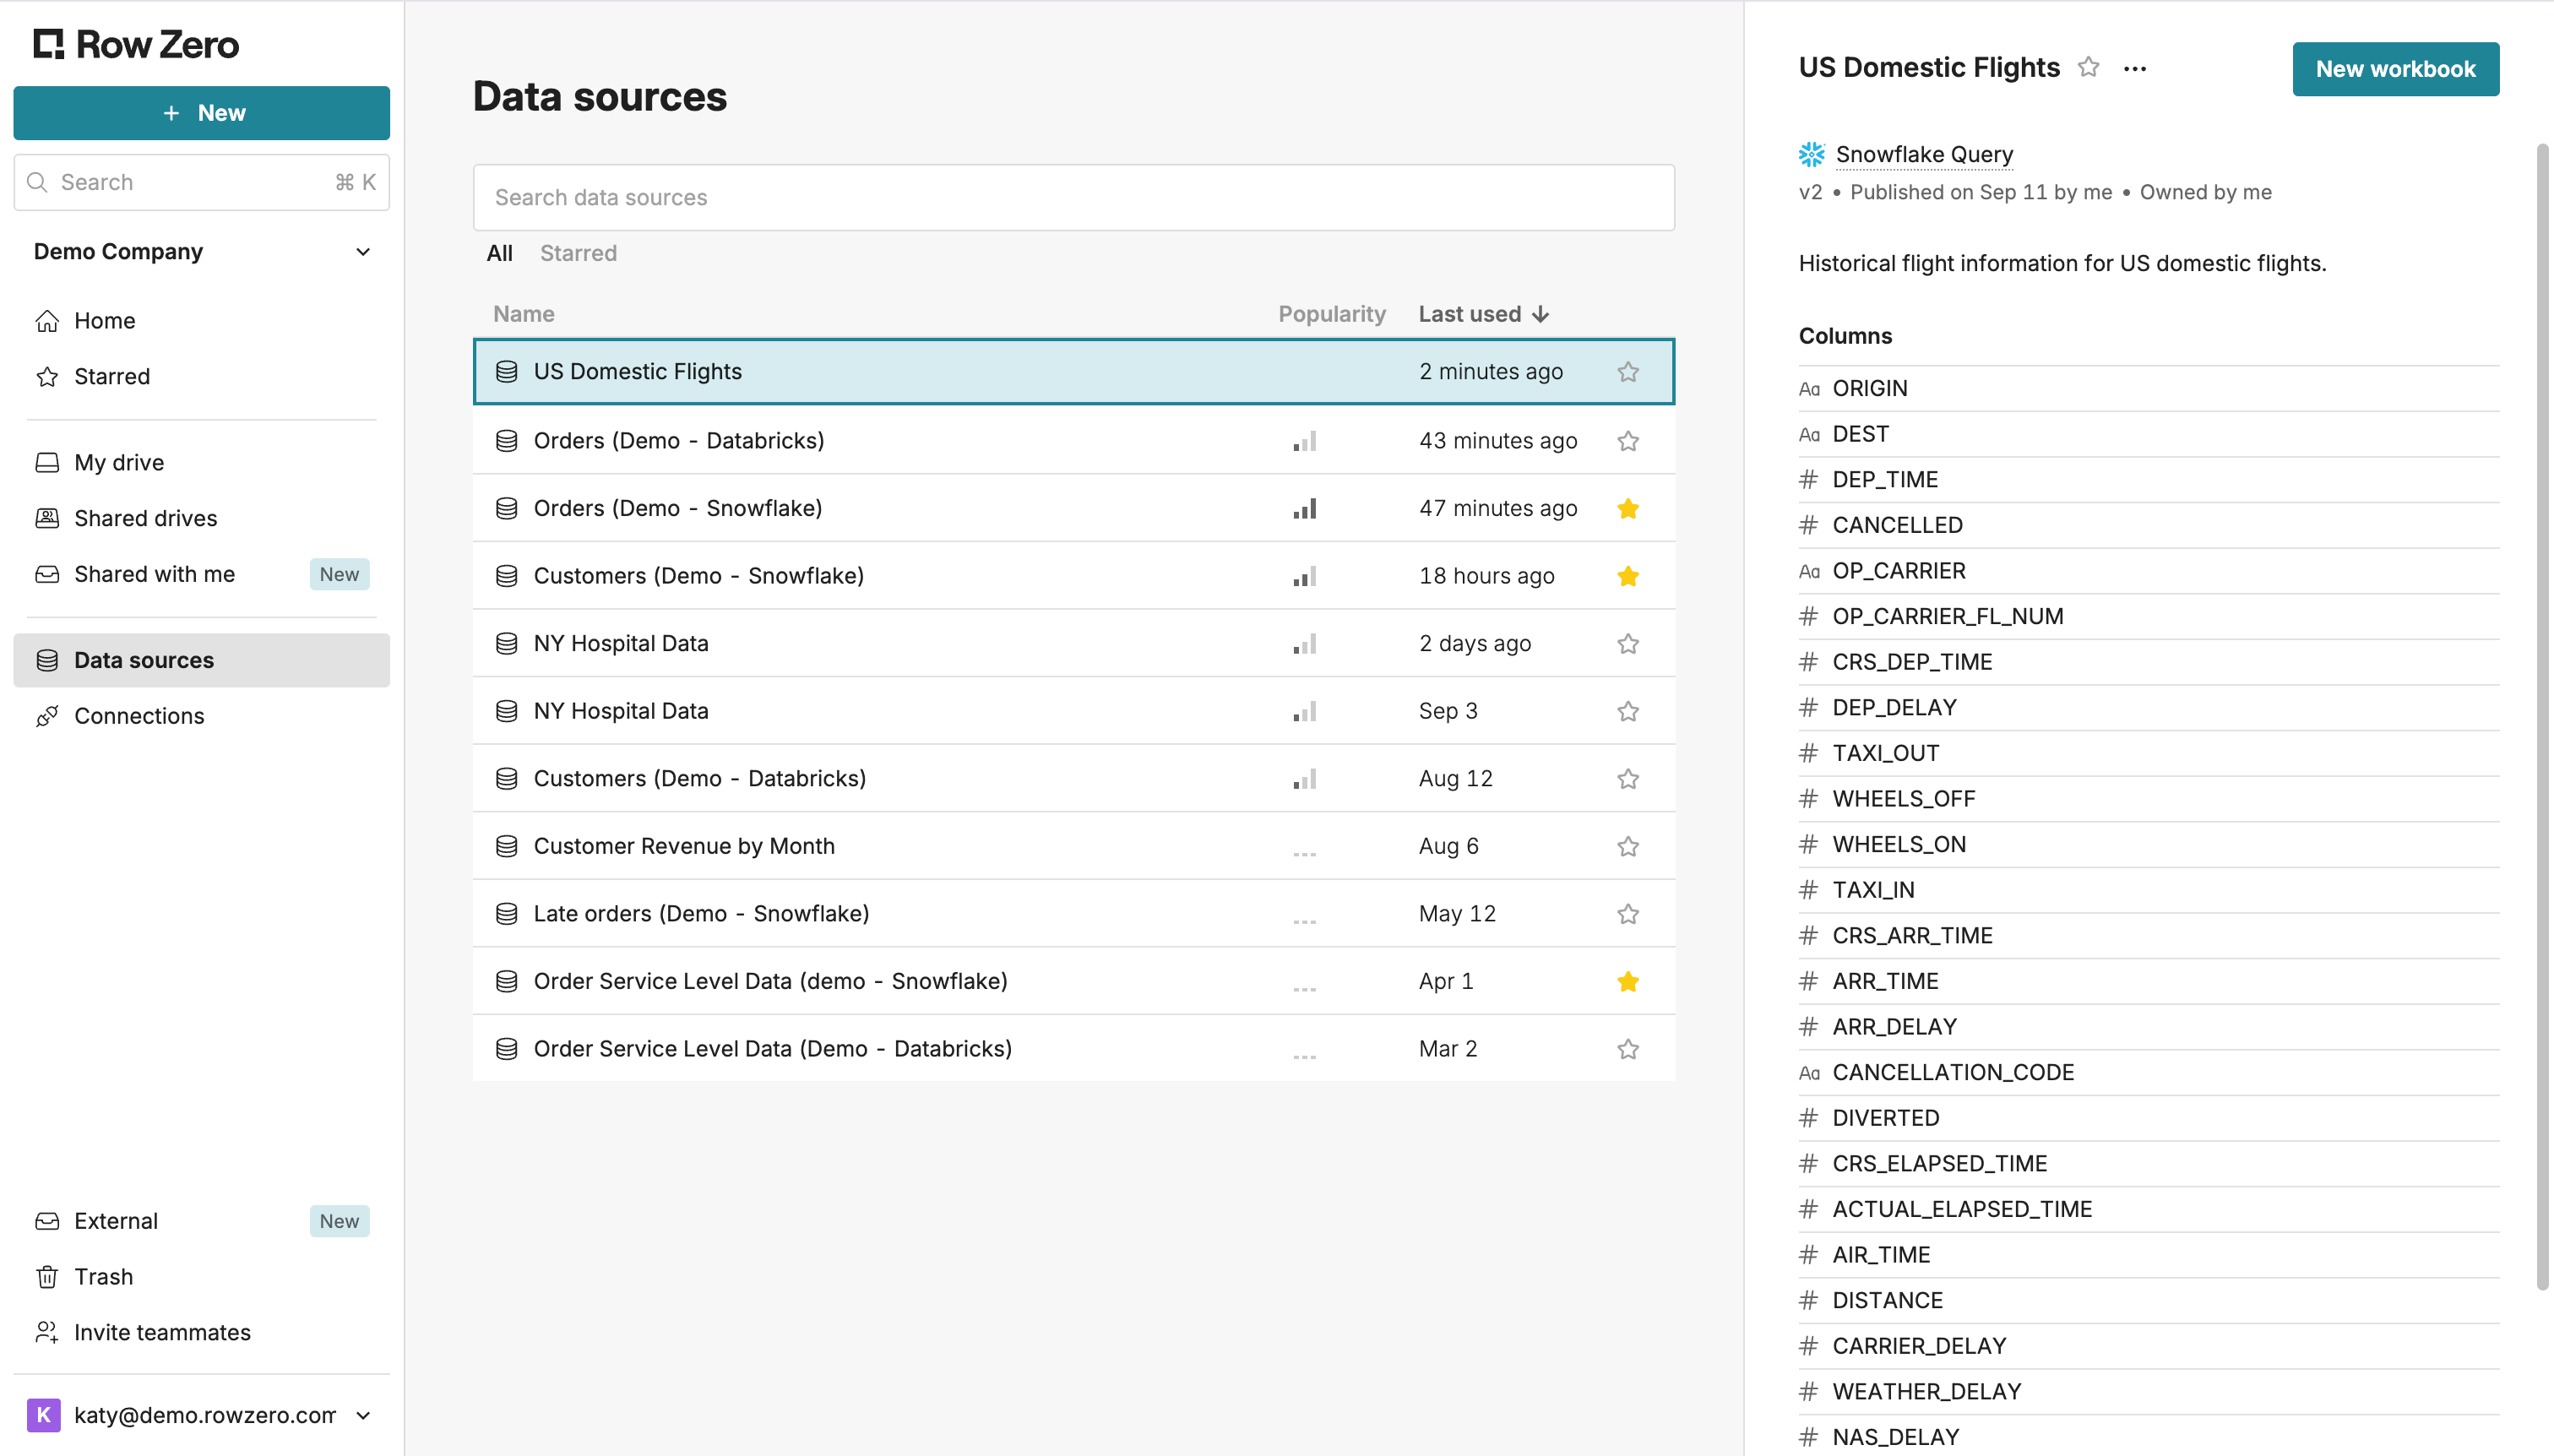Image resolution: width=2554 pixels, height=1456 pixels.
Task: Click popularity bars for Customers (Demo - Snowflake)
Action: (1305, 576)
